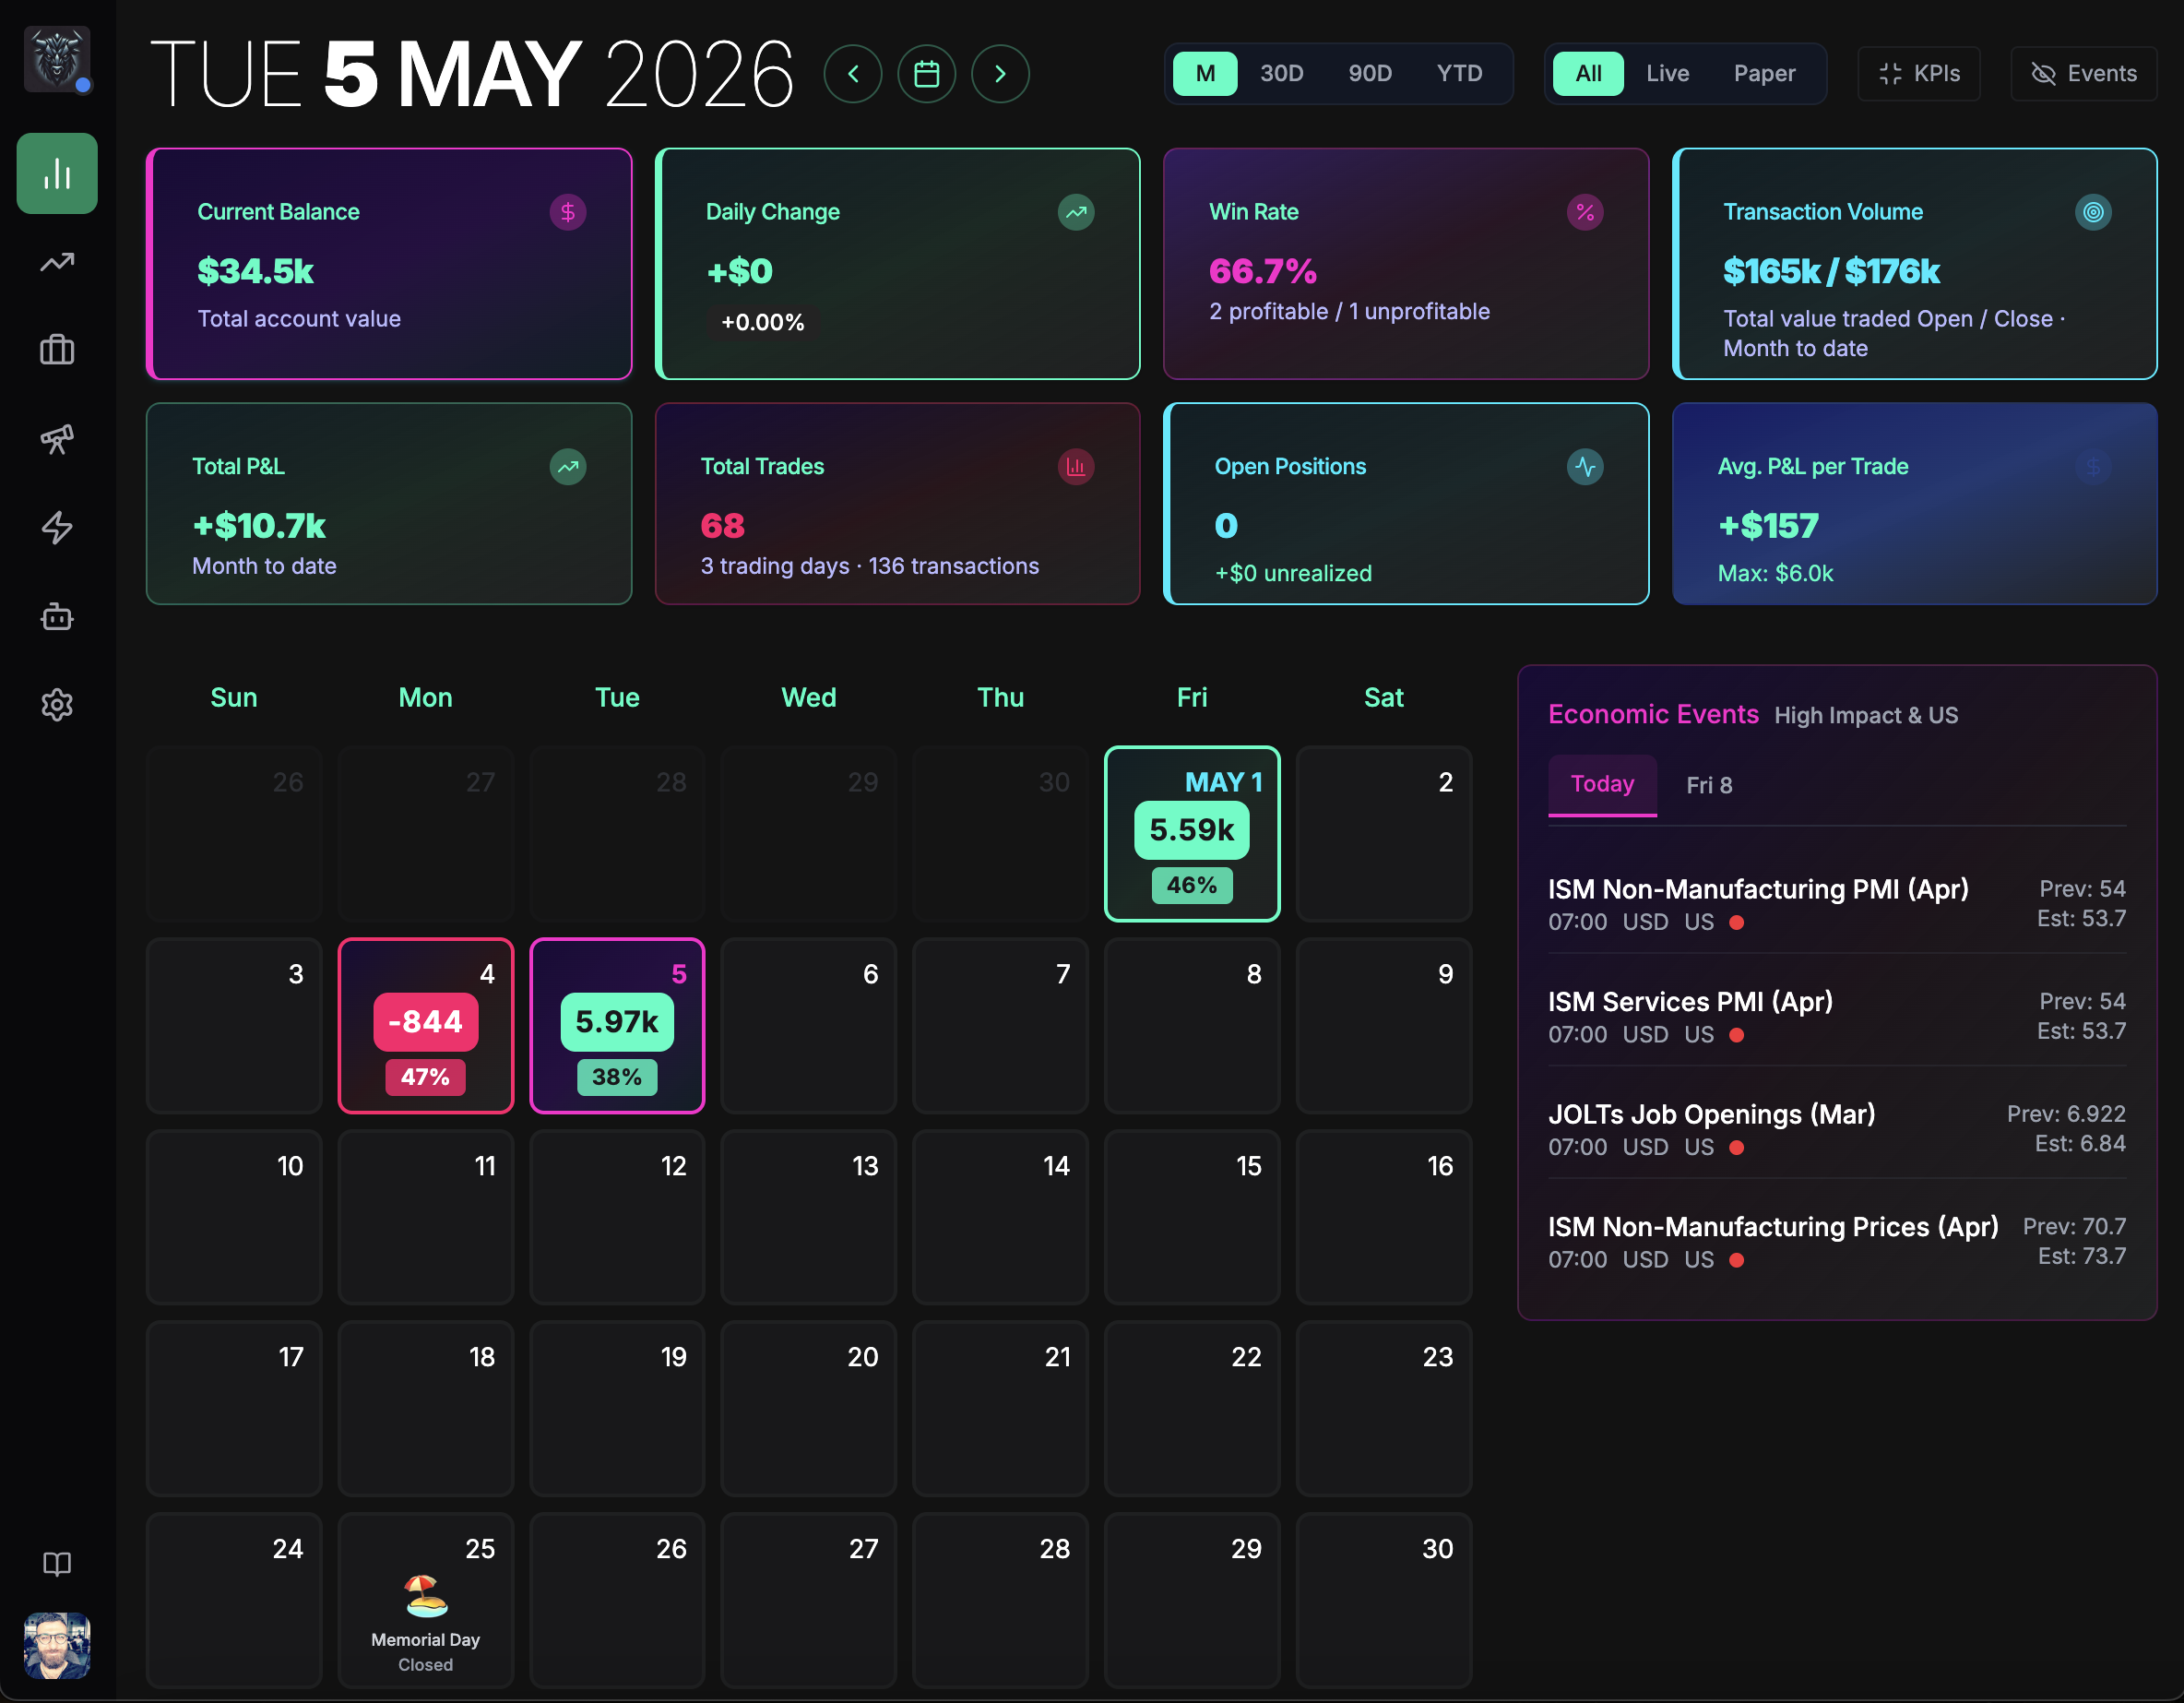Select the bar chart dashboard sidebar icon
Image resolution: width=2184 pixels, height=1703 pixels.
tap(57, 173)
